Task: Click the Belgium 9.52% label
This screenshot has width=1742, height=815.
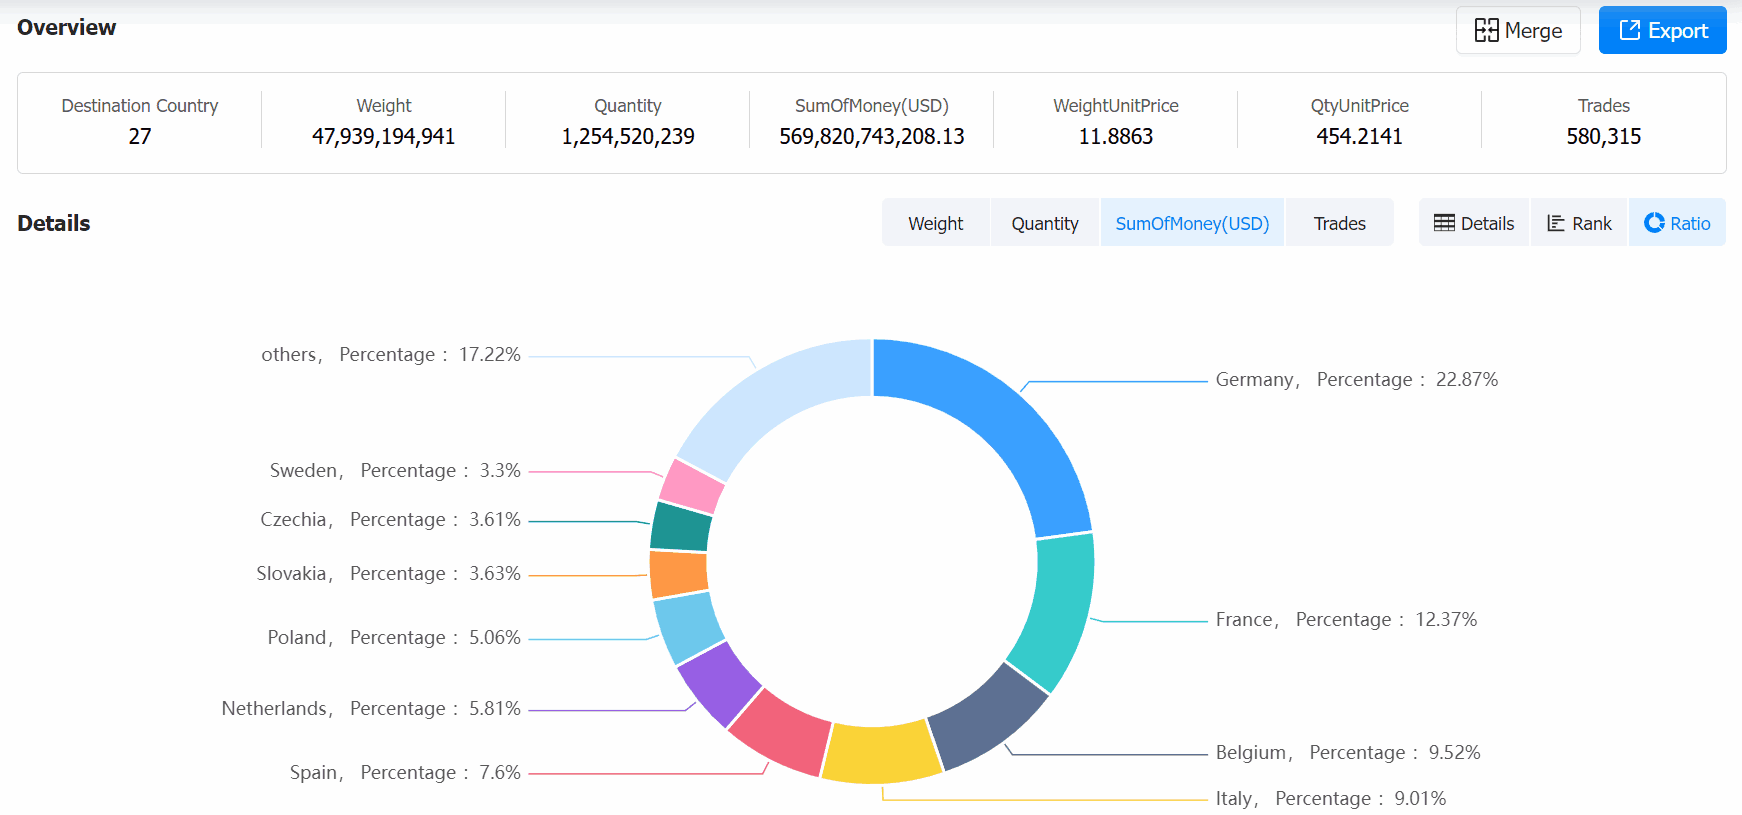Action: [x=1348, y=753]
